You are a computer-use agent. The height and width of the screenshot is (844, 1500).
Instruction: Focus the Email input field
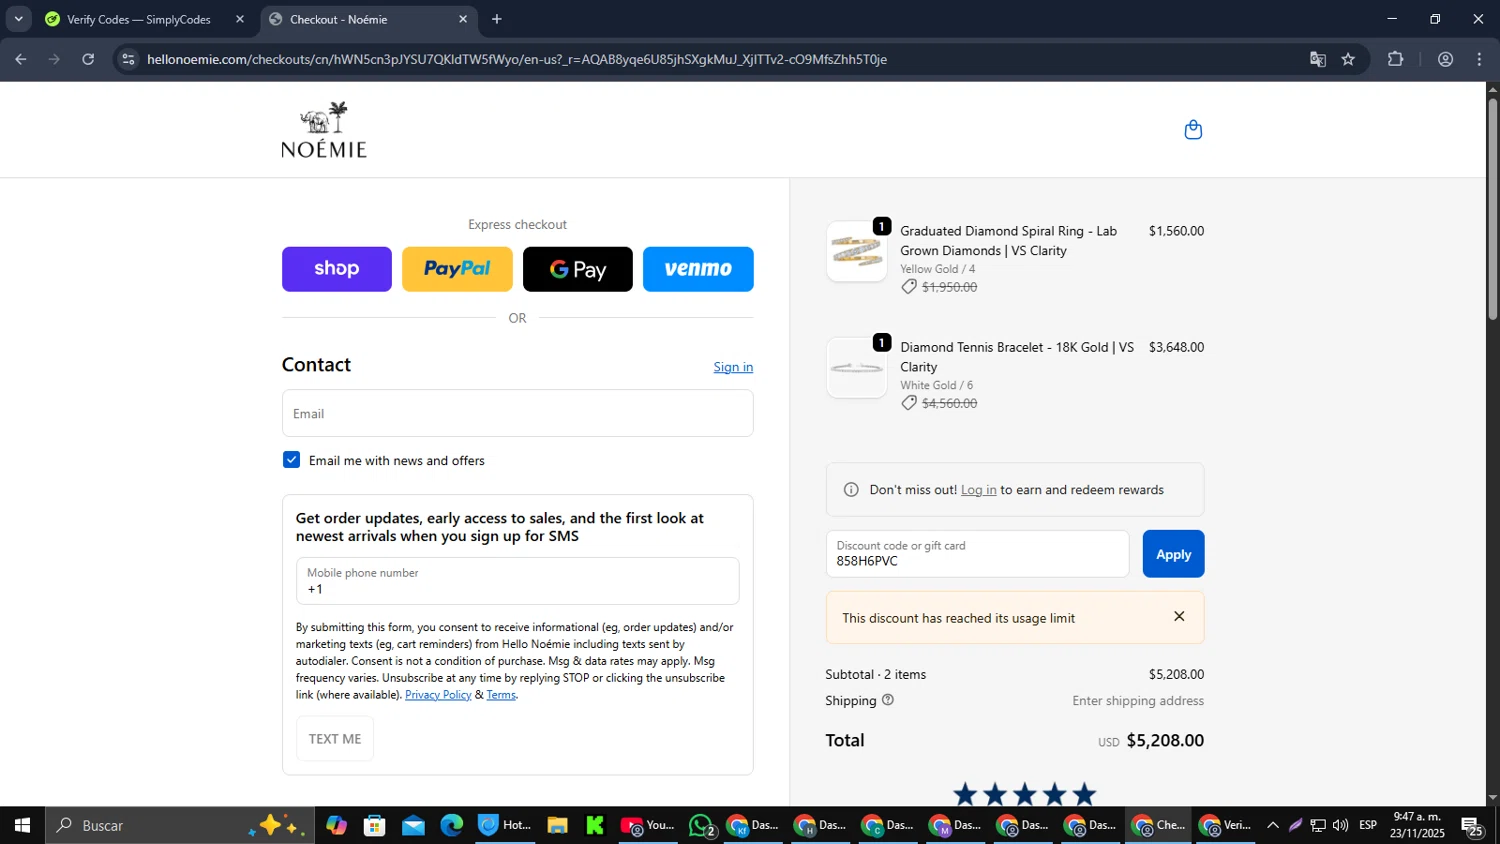[x=517, y=413]
